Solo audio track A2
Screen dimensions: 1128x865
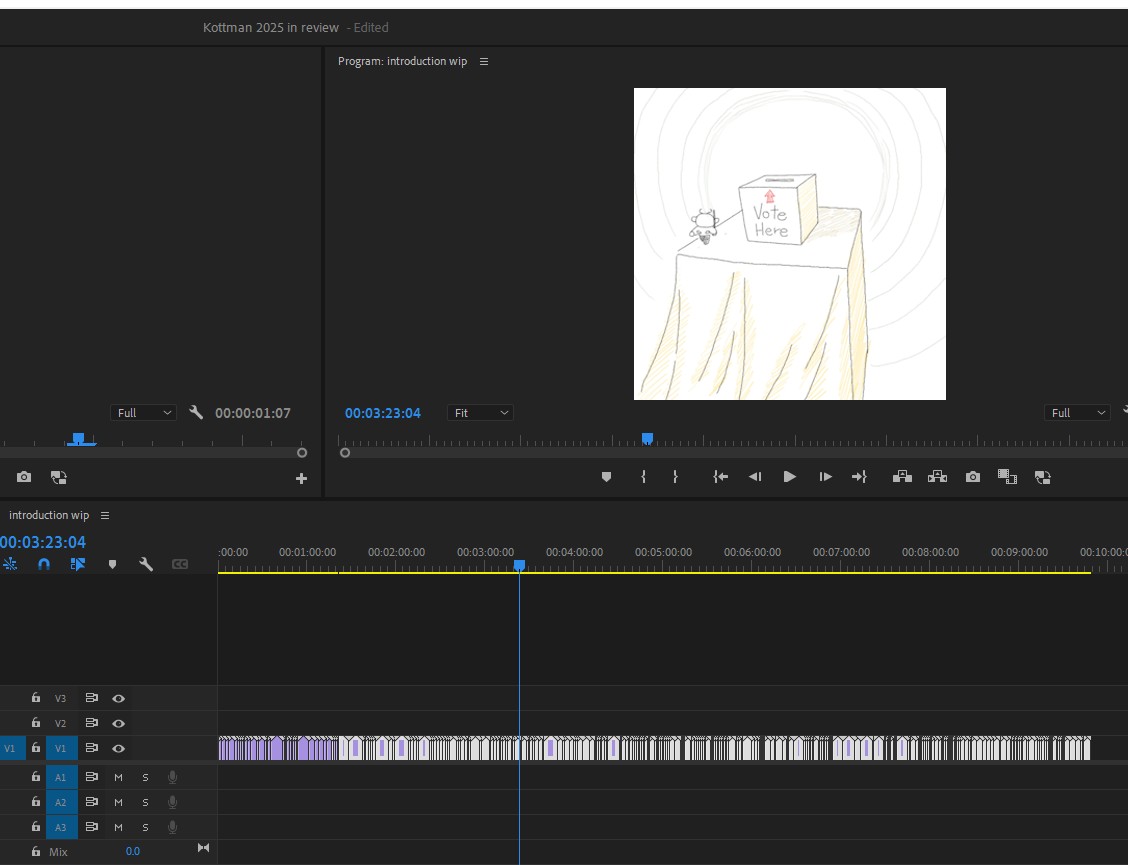coord(145,802)
